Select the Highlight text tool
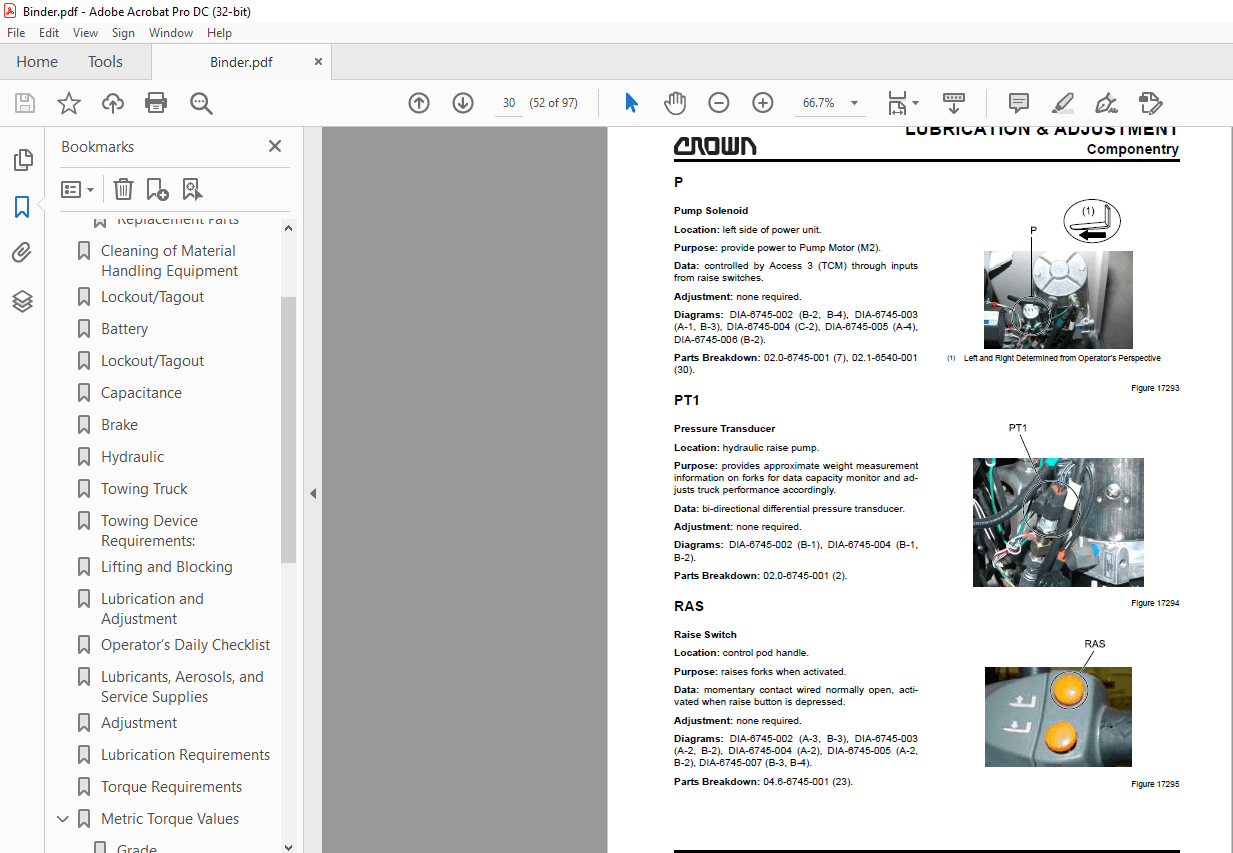The width and height of the screenshot is (1233, 853). pyautogui.click(x=1062, y=103)
